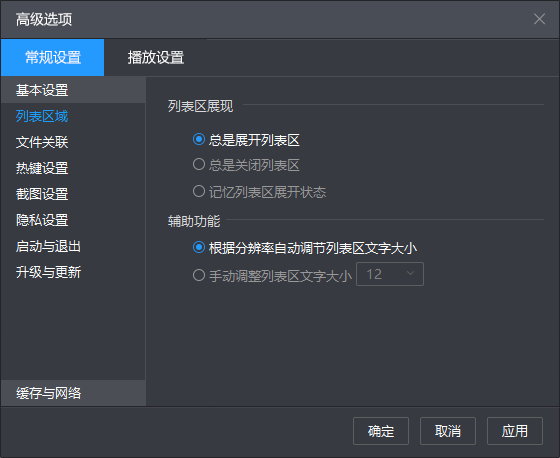Screen dimensions: 560x458
Task: Click the 取消 button
Action: click(x=448, y=431)
